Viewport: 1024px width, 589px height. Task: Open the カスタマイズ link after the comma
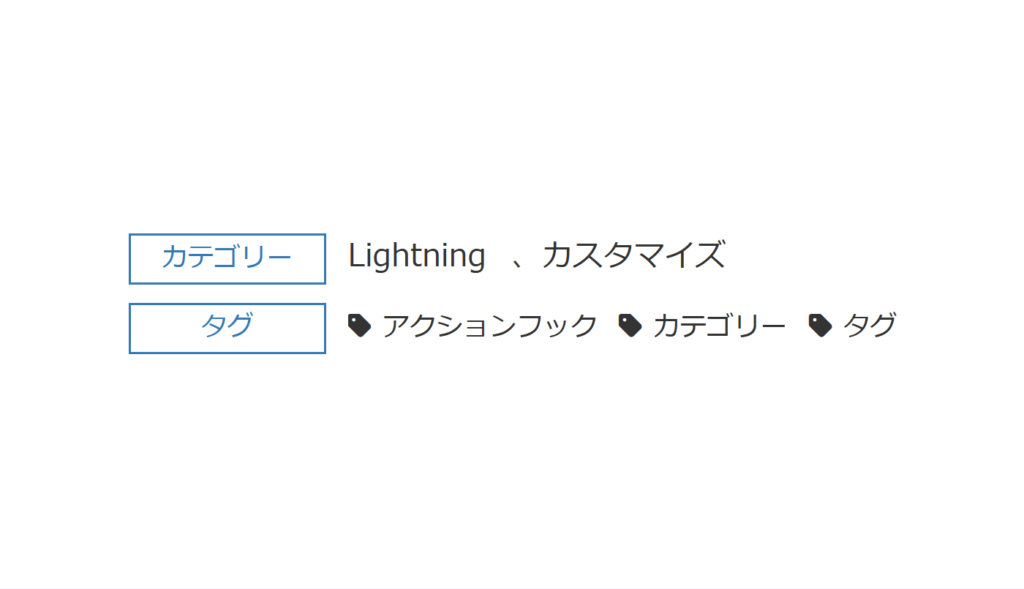coord(635,256)
